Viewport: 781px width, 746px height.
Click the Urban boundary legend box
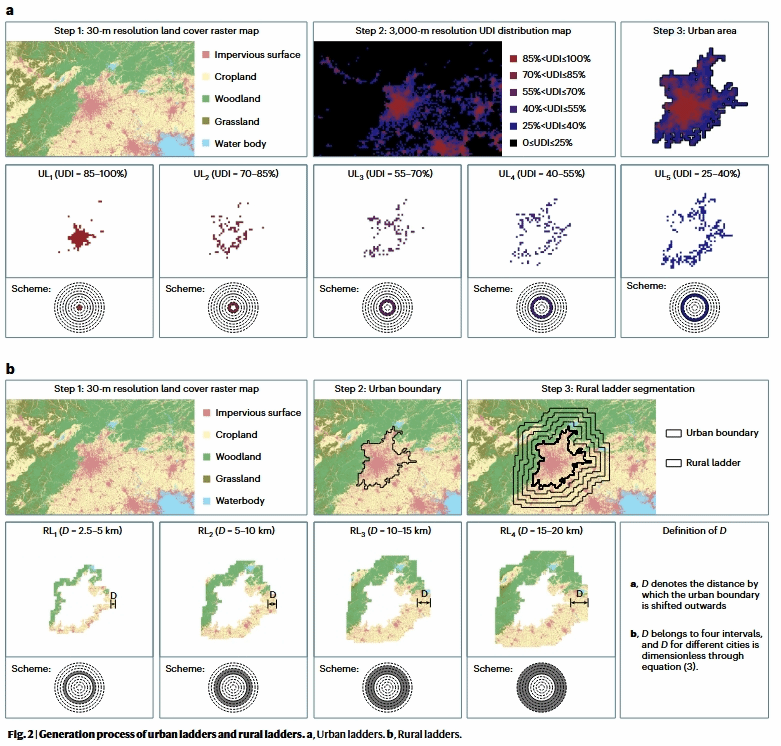pyautogui.click(x=675, y=433)
